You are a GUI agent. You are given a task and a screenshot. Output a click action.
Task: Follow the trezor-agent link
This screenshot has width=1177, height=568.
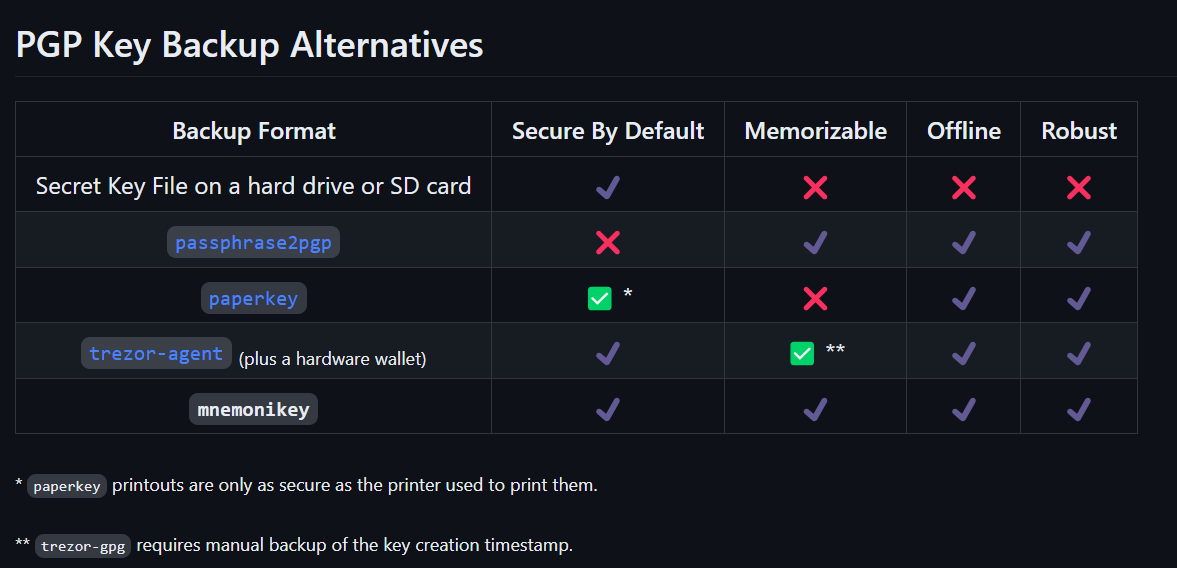pyautogui.click(x=156, y=353)
